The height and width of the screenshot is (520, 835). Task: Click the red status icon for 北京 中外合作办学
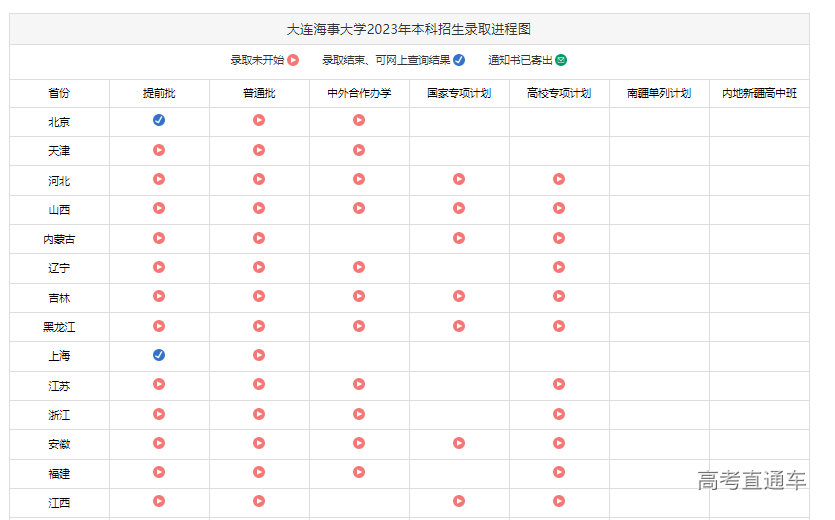click(x=359, y=120)
